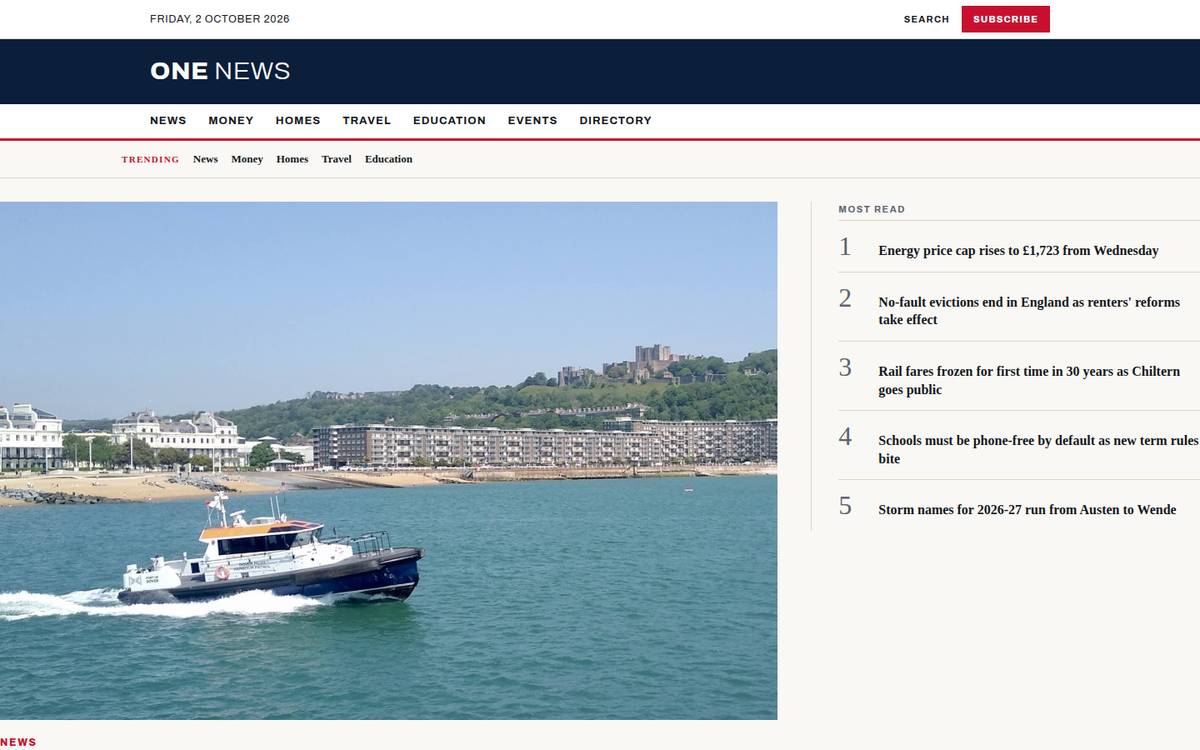Open rail fares frozen Chiltern story

tap(1029, 380)
